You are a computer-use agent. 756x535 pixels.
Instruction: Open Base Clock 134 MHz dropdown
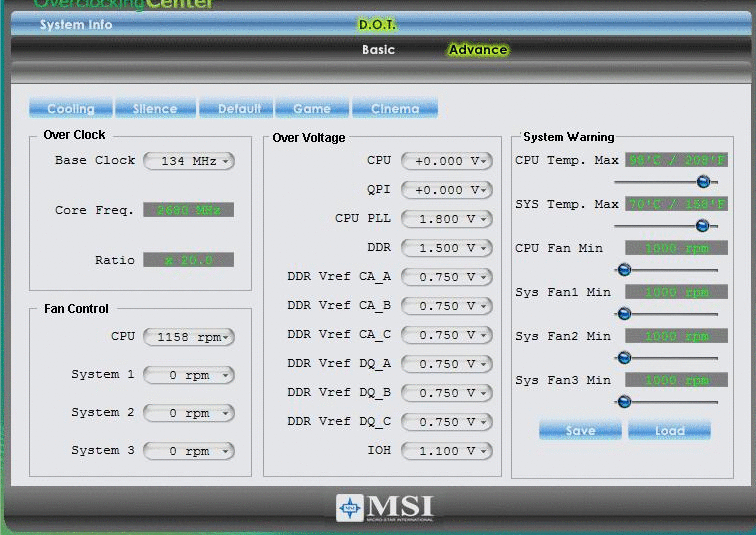[189, 161]
